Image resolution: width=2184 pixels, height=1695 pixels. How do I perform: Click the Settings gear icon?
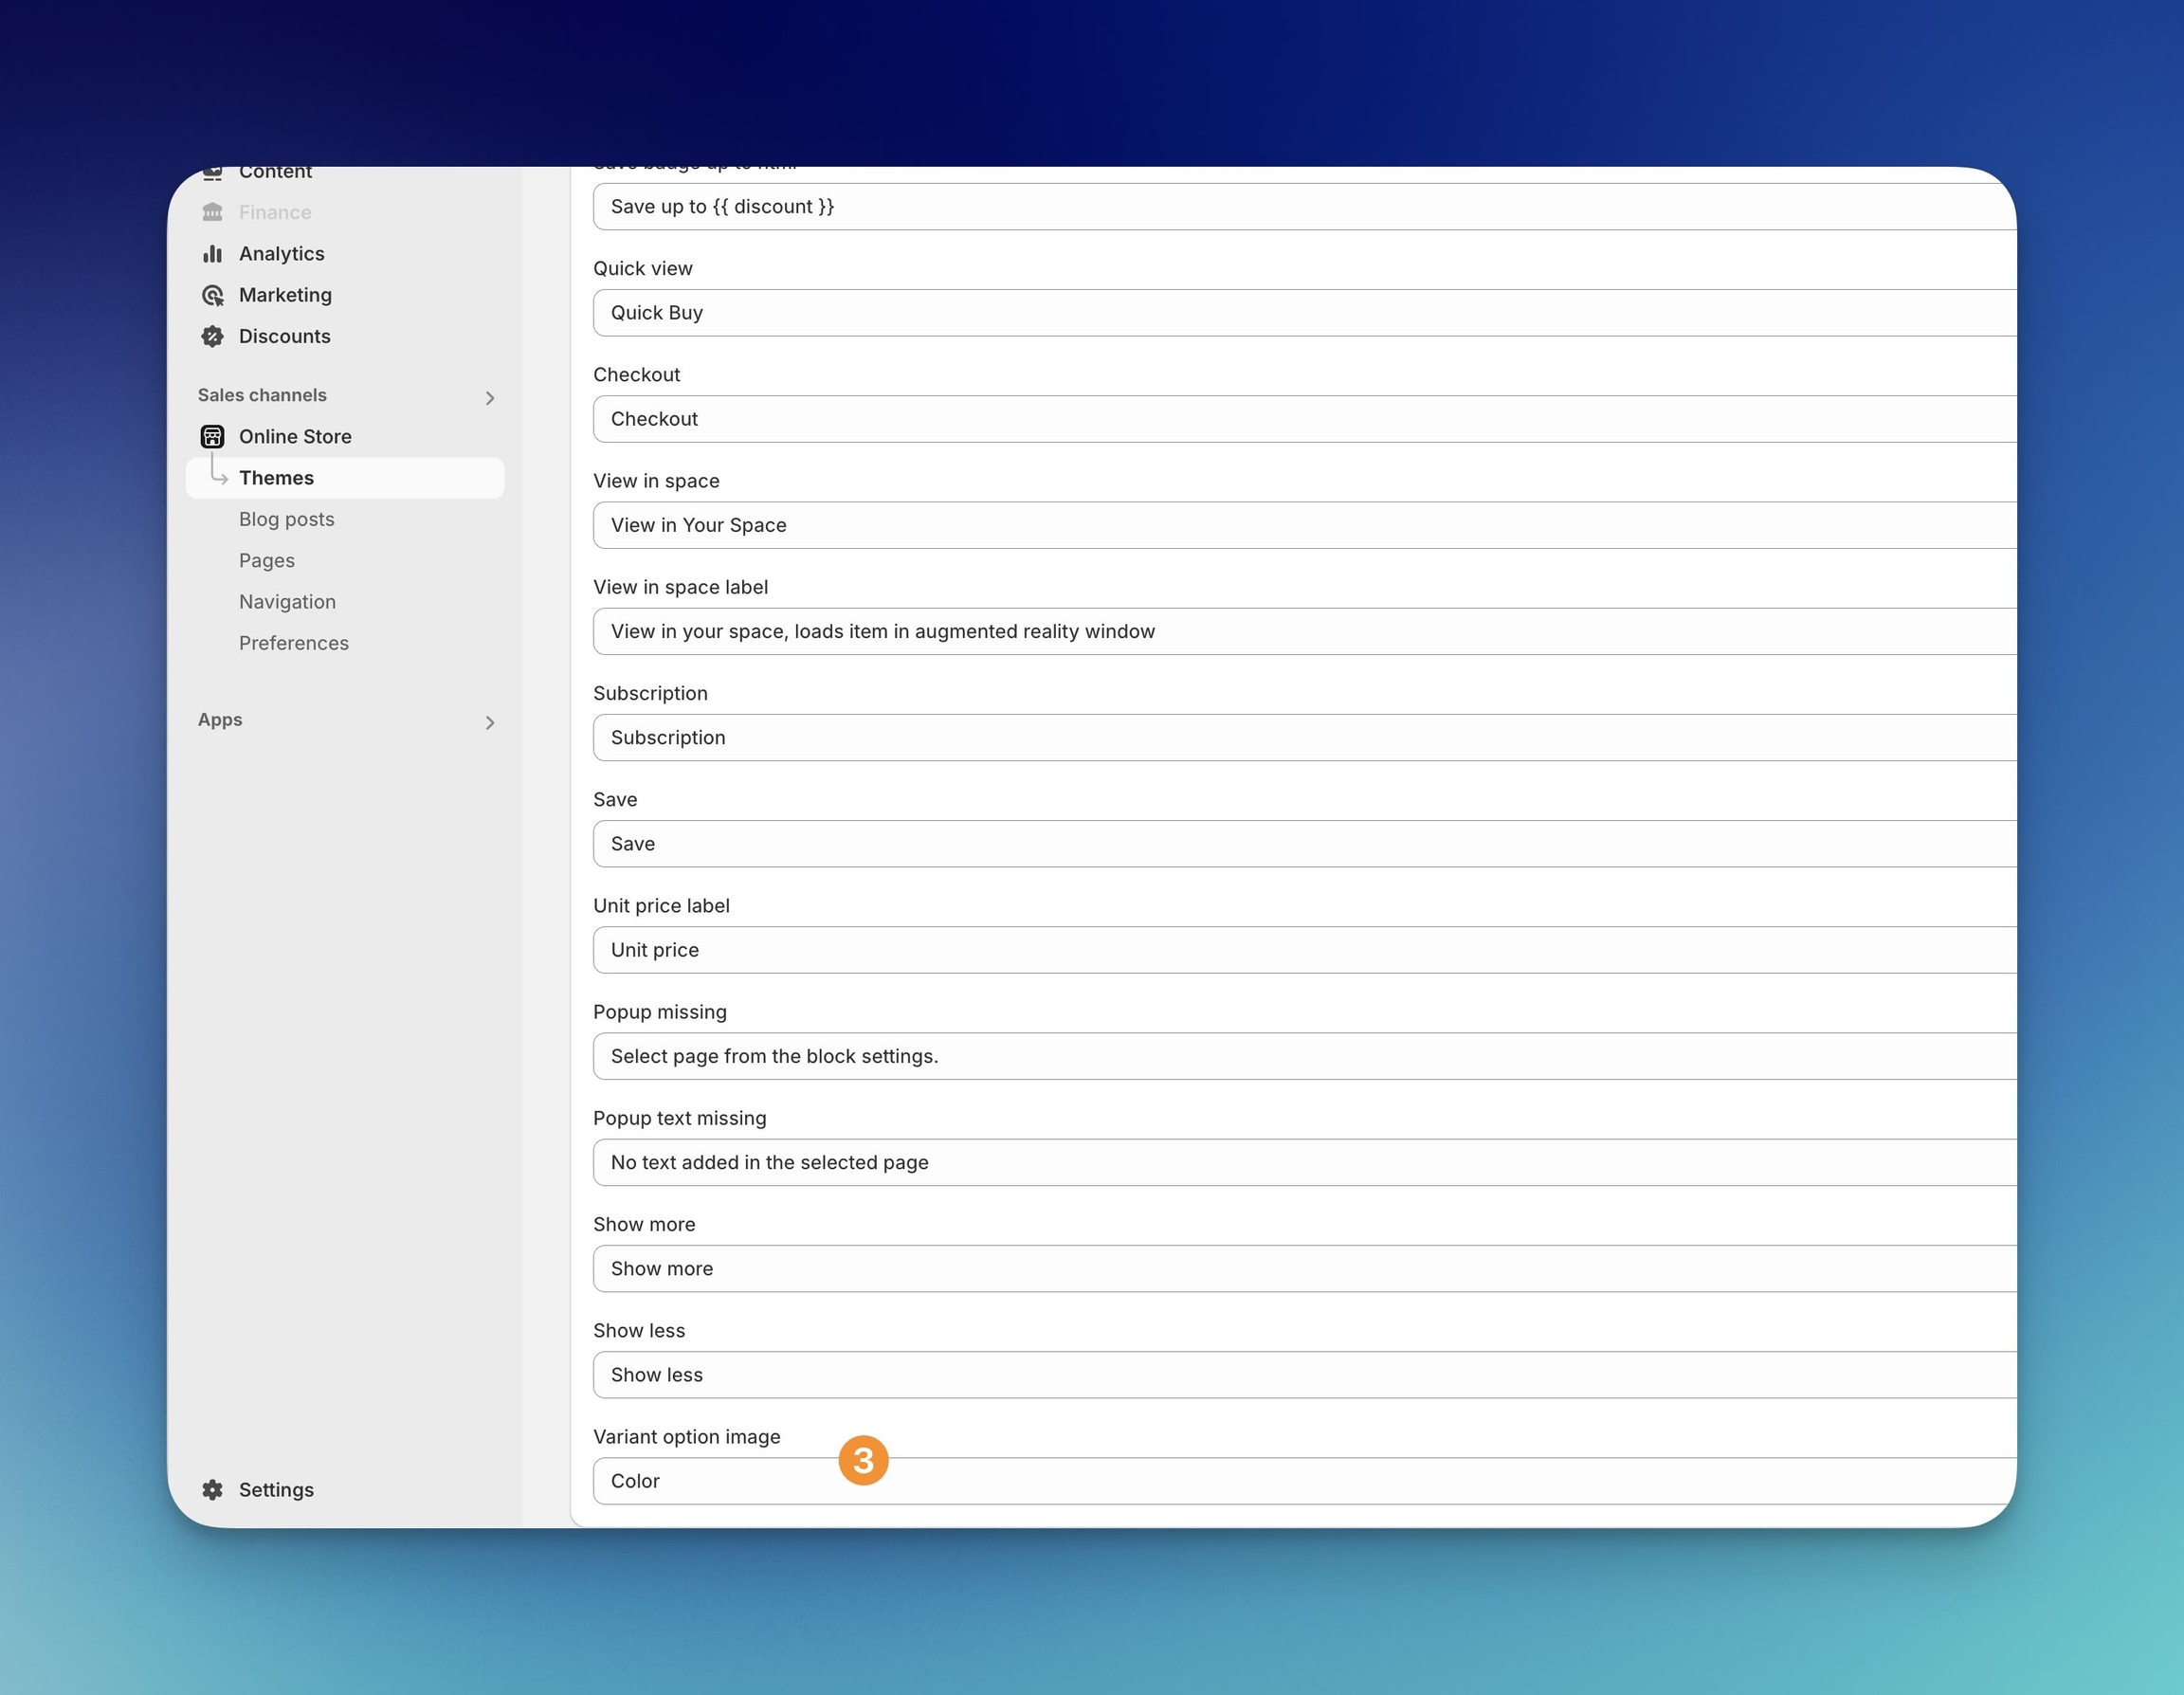click(212, 1489)
